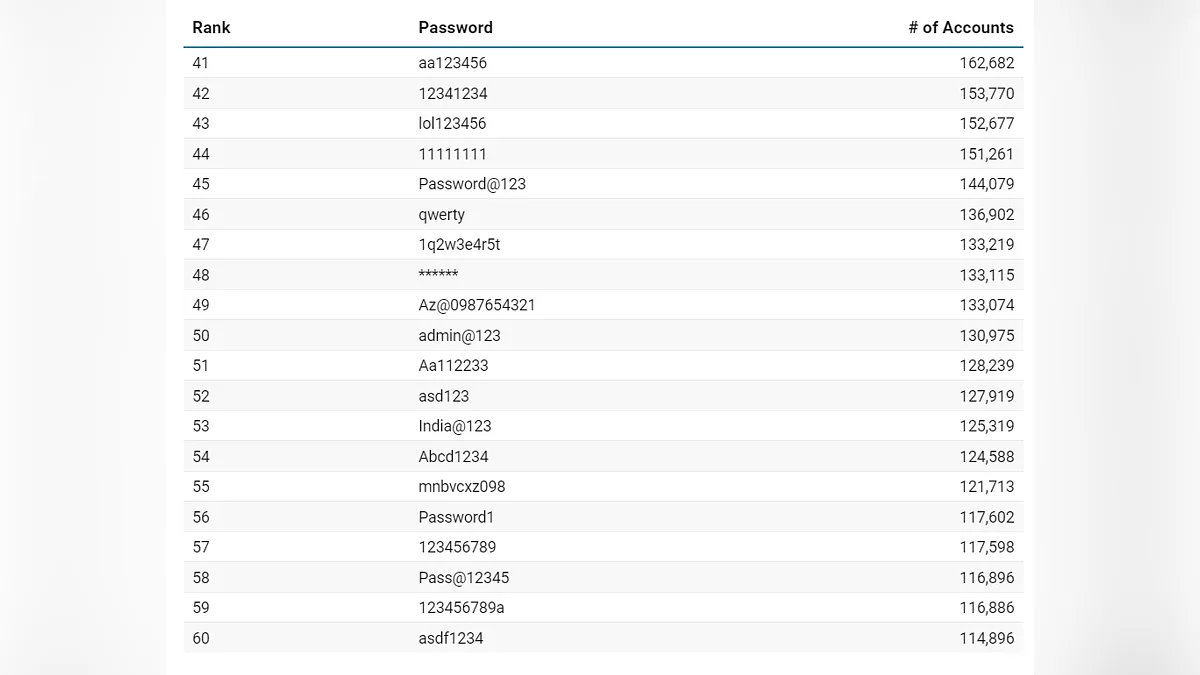Image resolution: width=1200 pixels, height=675 pixels.
Task: Select the India@123 password cell
Action: (x=454, y=426)
